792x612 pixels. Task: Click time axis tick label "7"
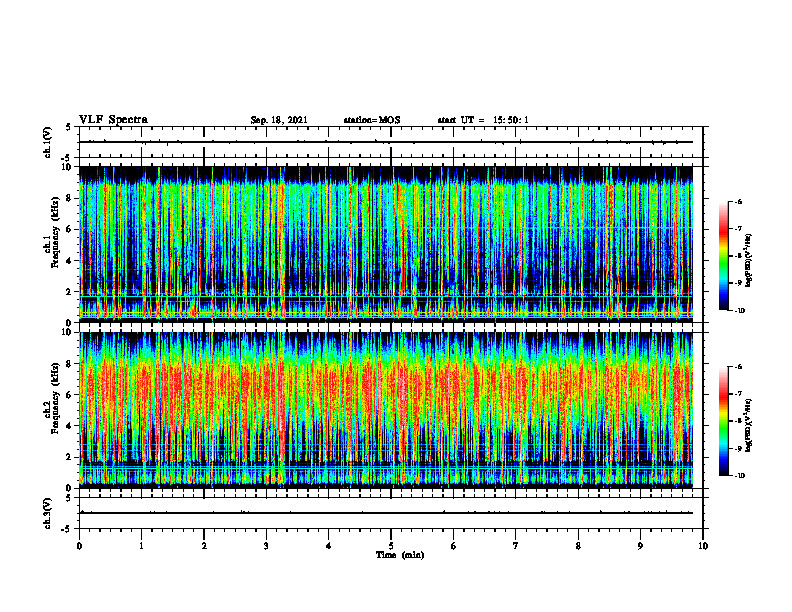pyautogui.click(x=516, y=546)
